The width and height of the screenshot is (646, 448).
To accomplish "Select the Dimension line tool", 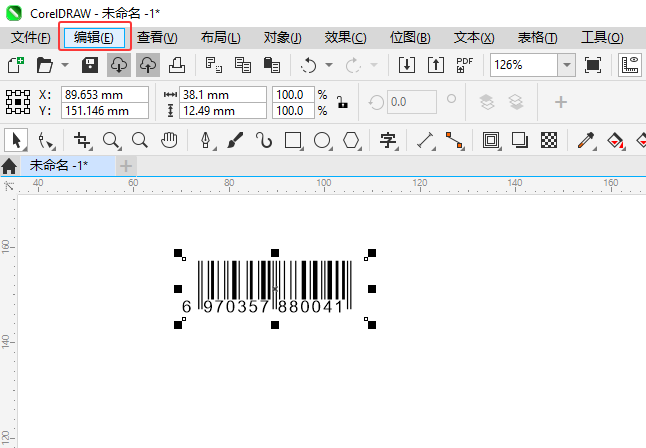I will click(x=426, y=141).
